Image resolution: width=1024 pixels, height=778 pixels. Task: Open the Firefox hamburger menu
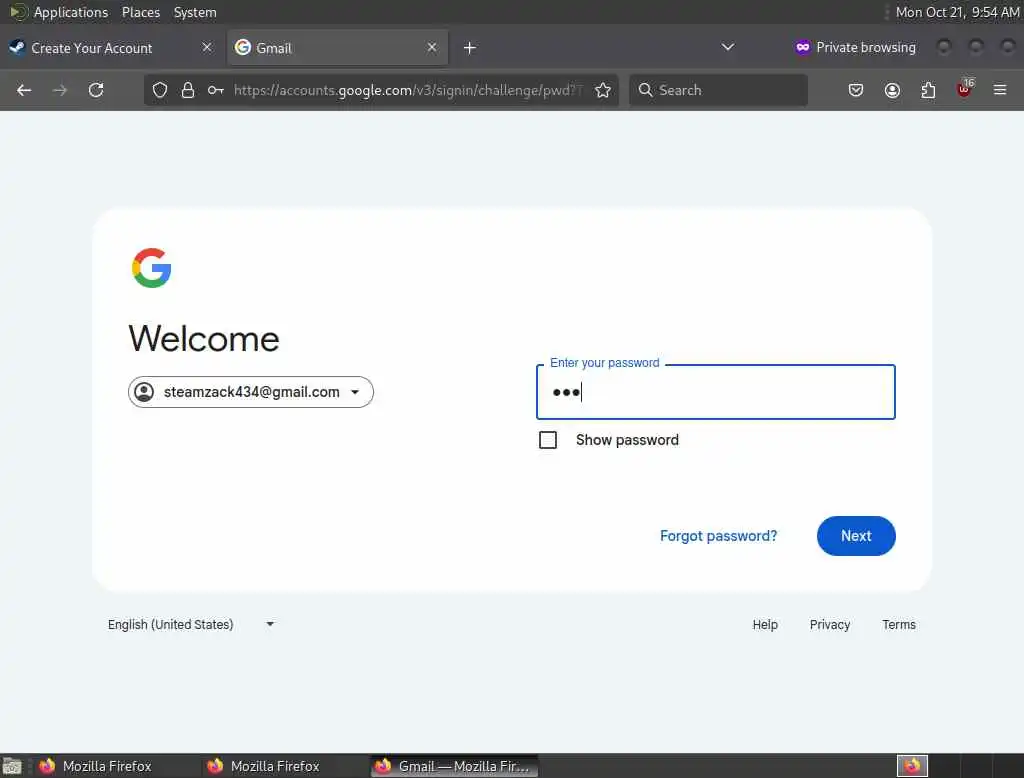pyautogui.click(x=1000, y=90)
